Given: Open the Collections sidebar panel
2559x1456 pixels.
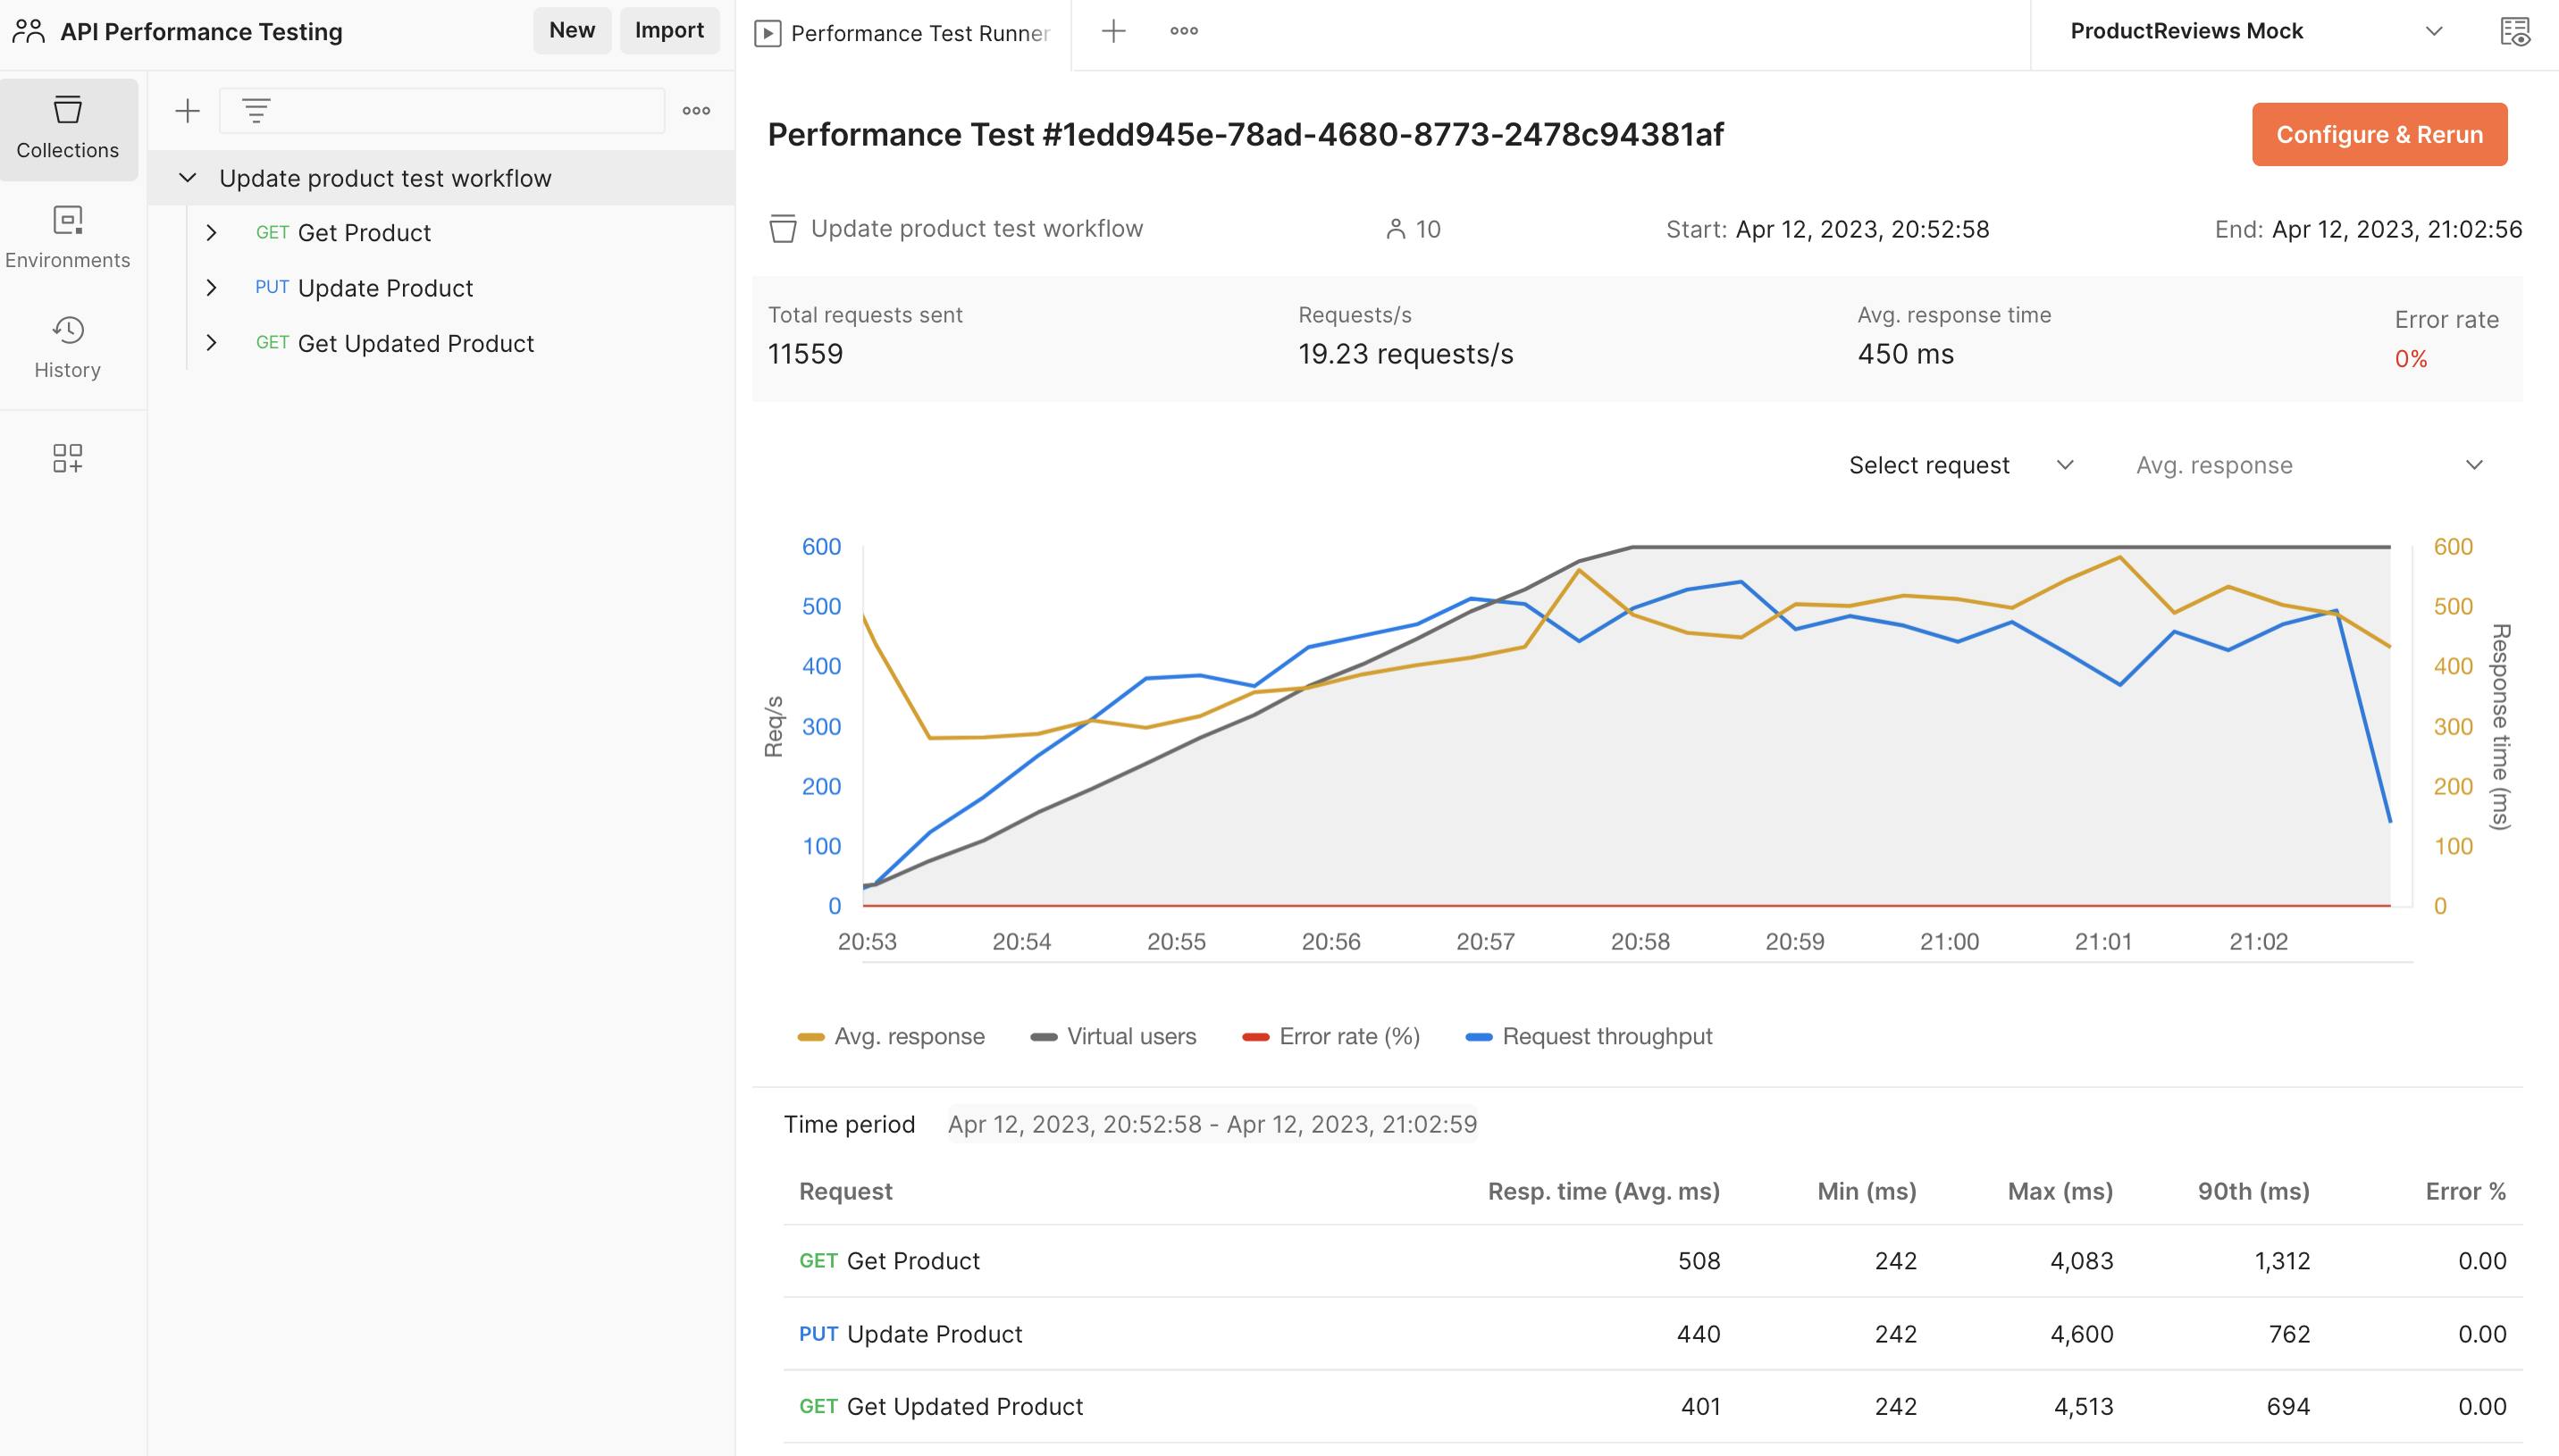Looking at the screenshot, I should click(x=68, y=128).
